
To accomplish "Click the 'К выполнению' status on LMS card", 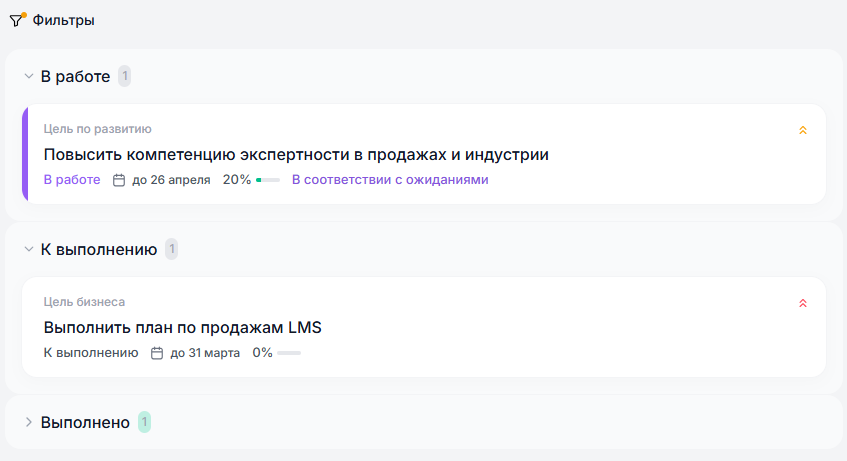I will (91, 353).
